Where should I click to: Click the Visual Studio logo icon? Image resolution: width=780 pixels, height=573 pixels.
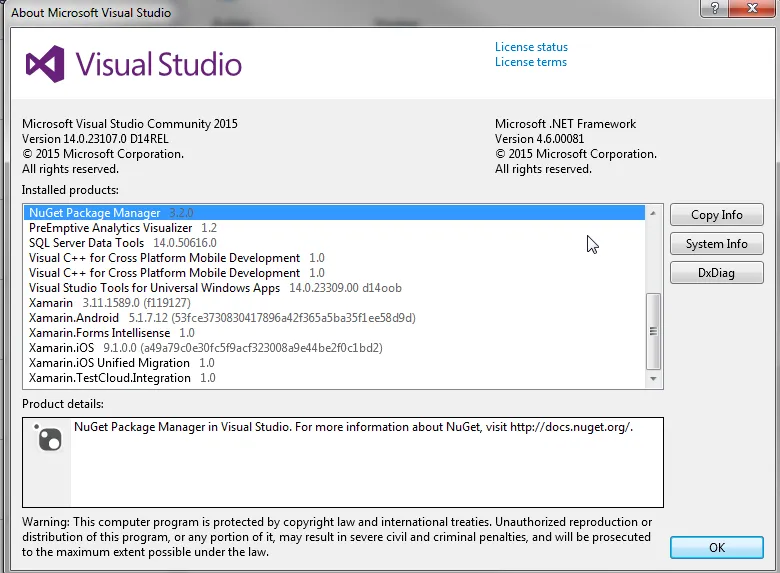click(x=45, y=64)
